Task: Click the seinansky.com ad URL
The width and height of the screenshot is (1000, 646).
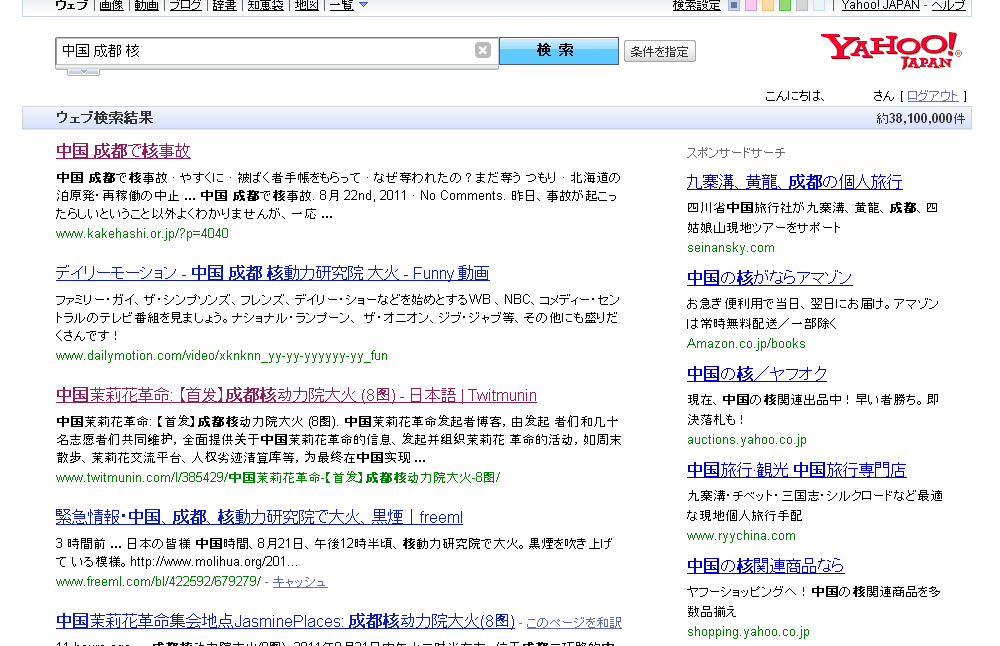Action: pos(731,247)
